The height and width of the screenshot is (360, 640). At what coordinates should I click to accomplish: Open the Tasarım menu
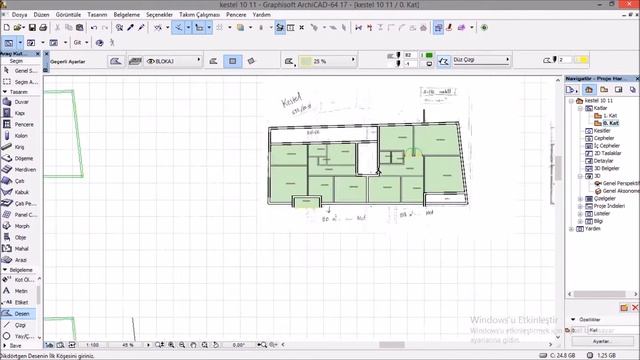(x=97, y=14)
